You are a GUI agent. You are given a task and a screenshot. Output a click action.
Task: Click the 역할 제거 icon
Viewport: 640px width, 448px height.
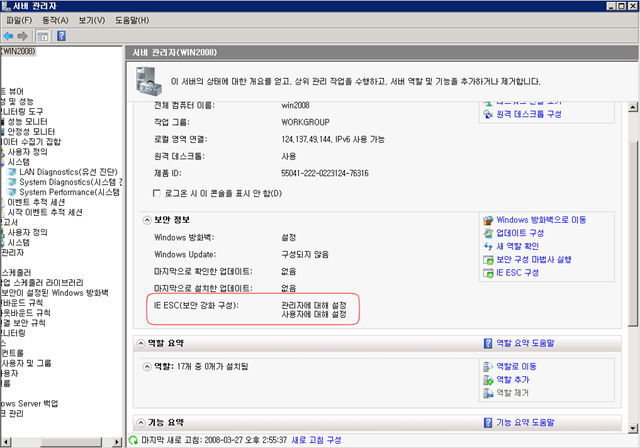point(488,393)
